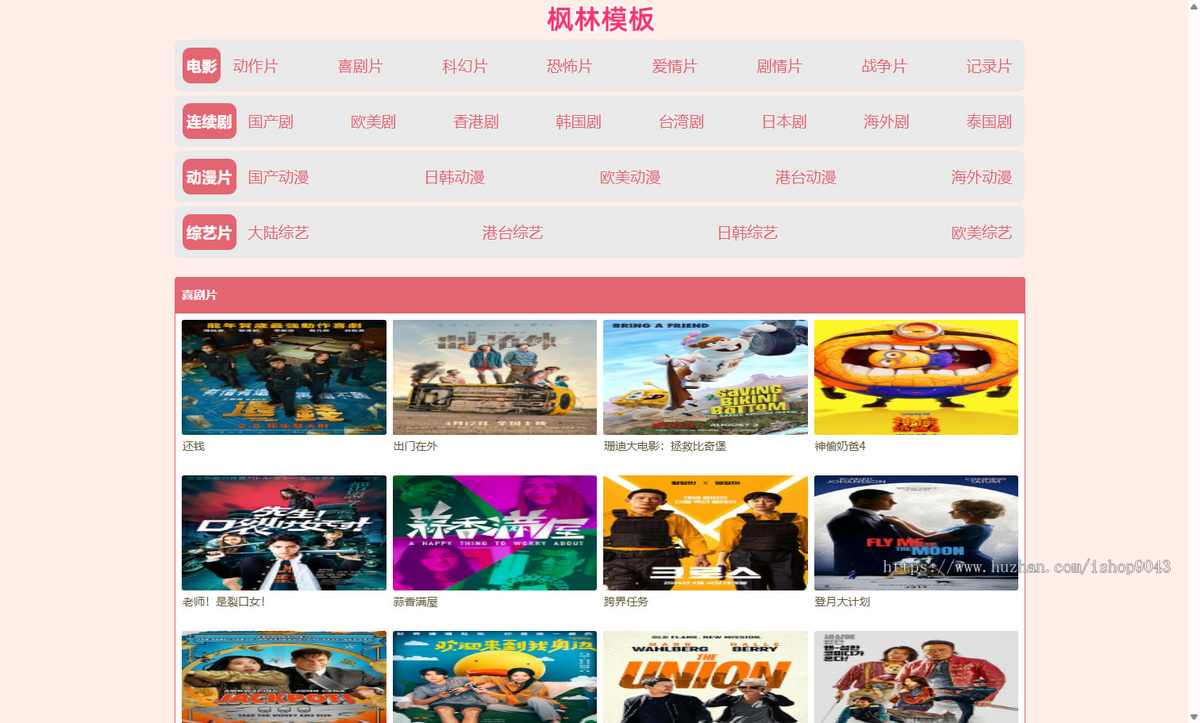Click the 出门在外 title text
The image size is (1200, 723).
[415, 446]
